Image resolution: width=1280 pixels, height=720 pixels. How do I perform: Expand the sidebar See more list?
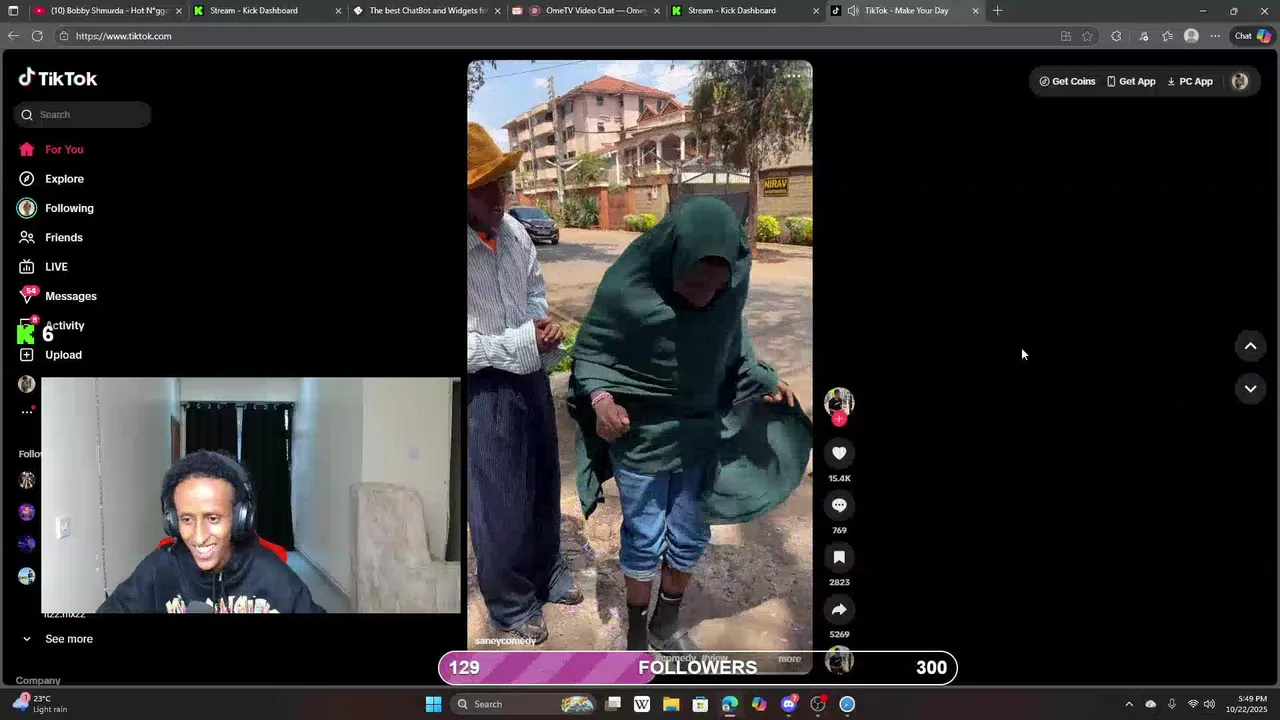click(57, 639)
